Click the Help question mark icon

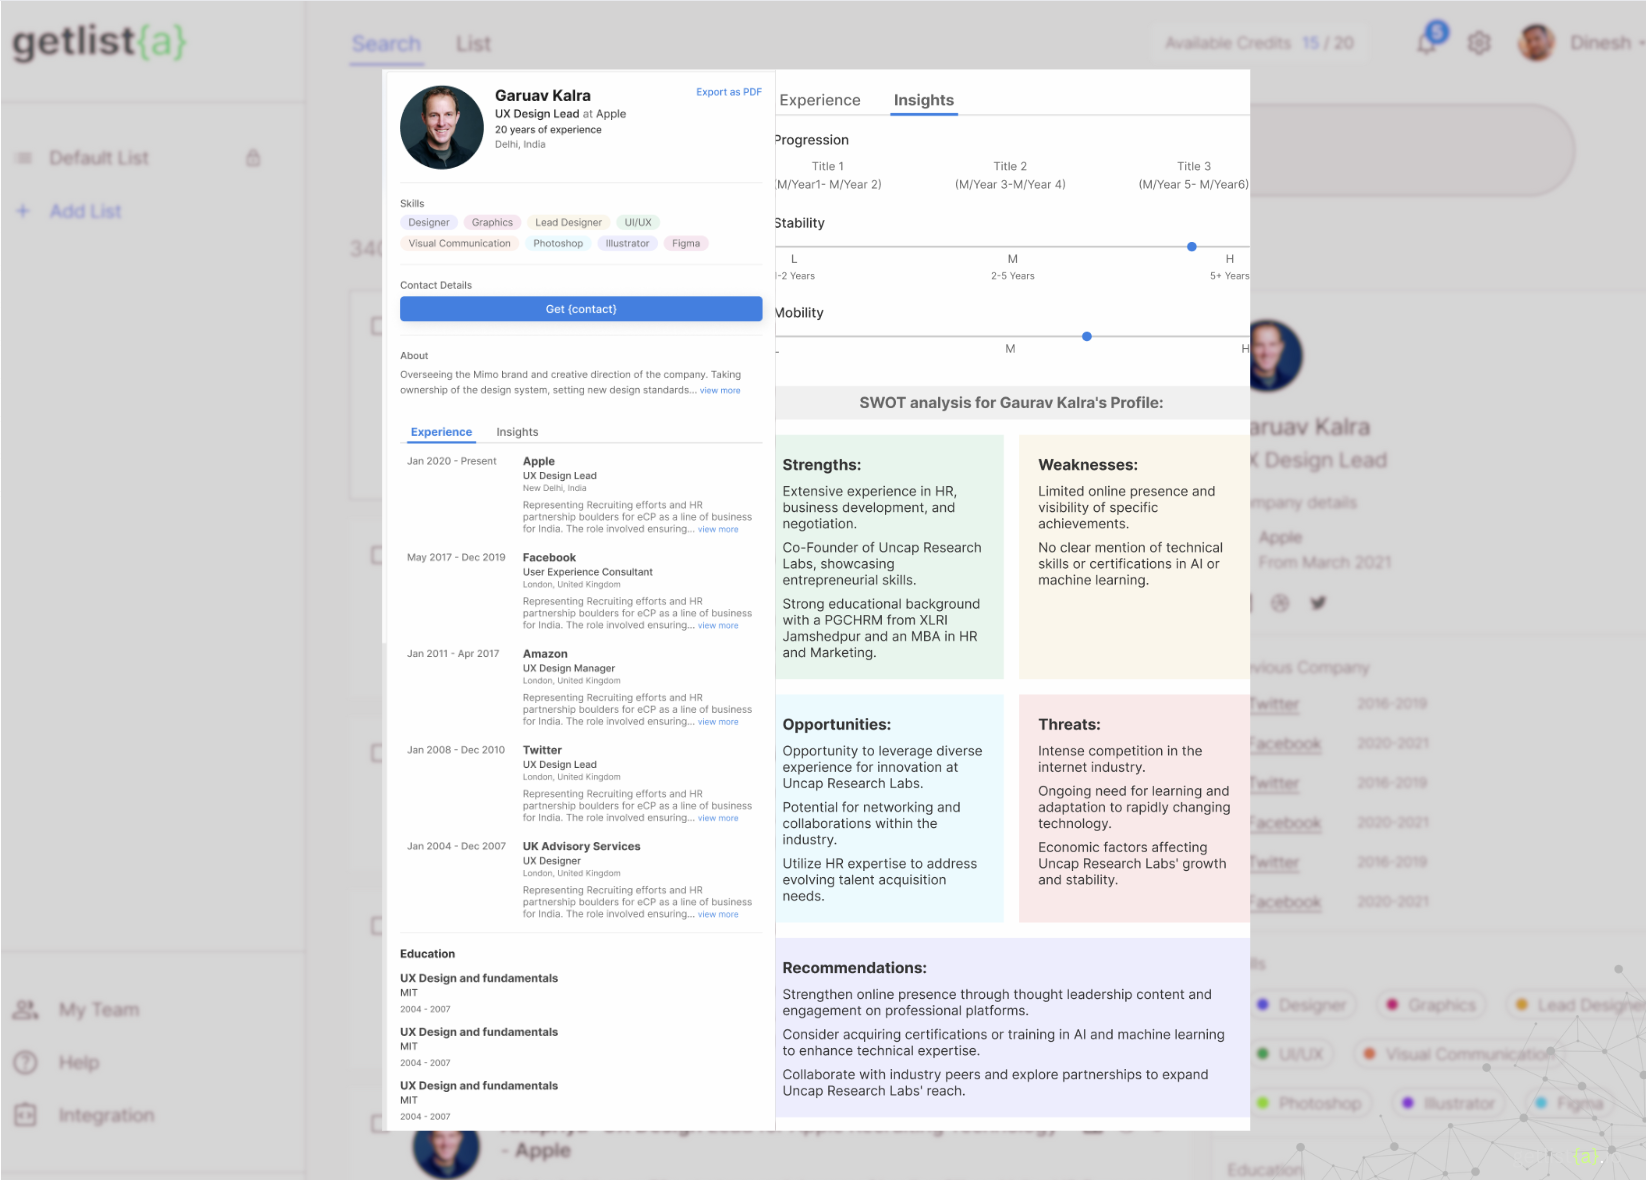(25, 1062)
